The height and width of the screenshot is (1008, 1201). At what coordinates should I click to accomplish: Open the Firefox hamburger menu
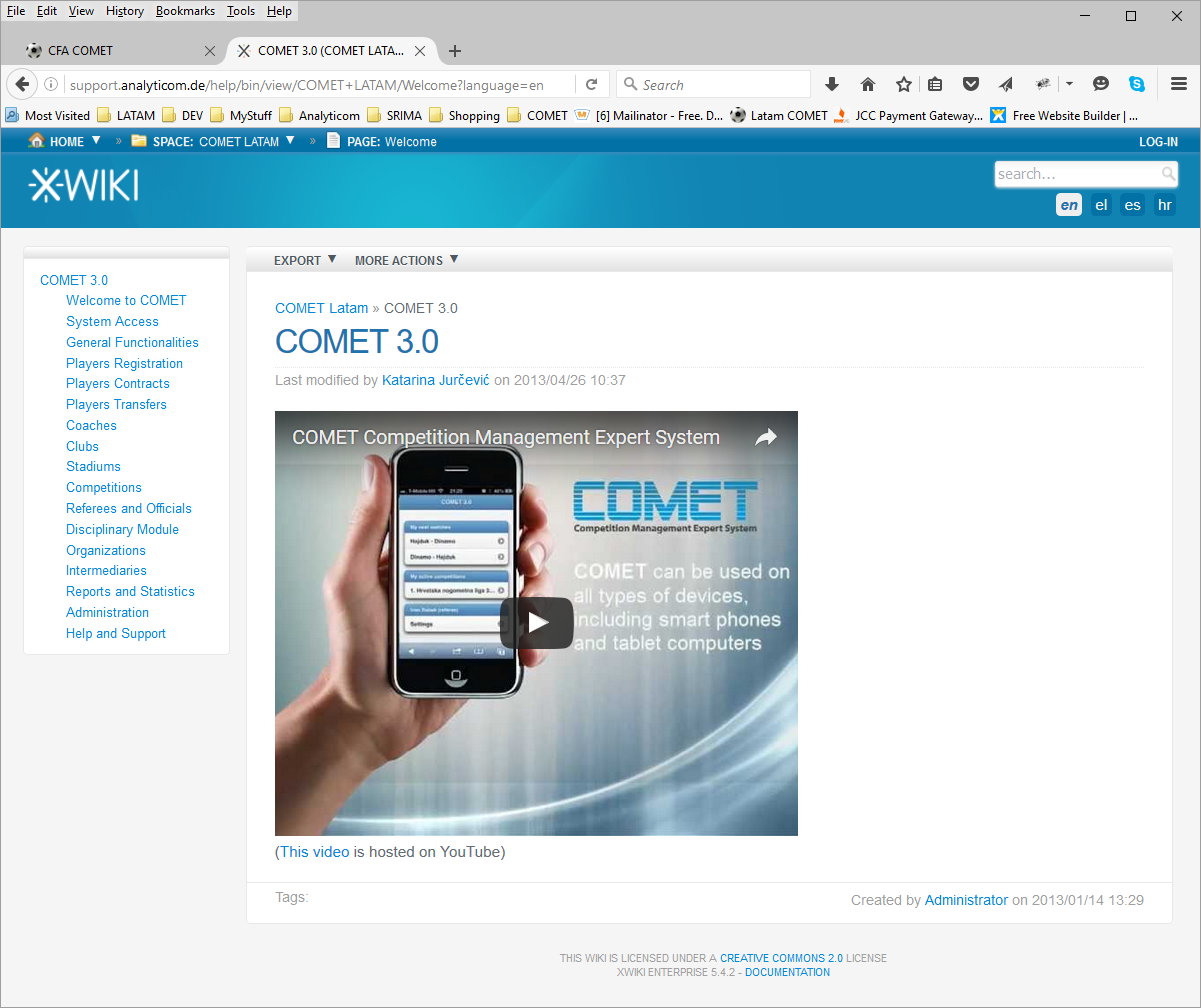pyautogui.click(x=1178, y=85)
